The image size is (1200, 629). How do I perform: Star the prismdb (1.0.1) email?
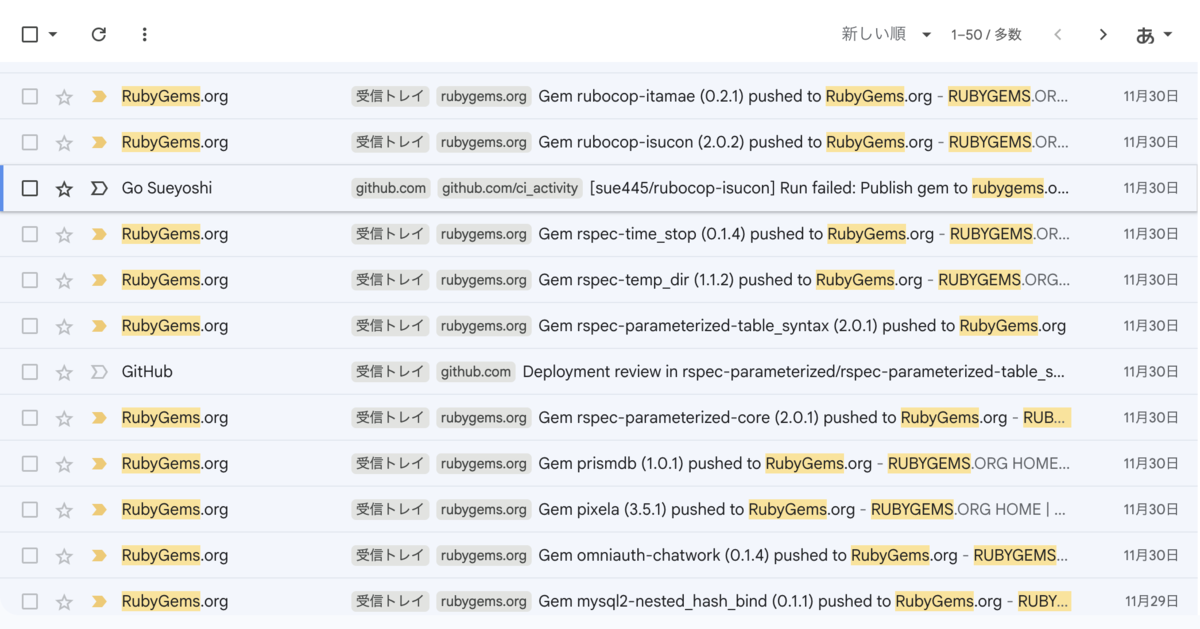pos(64,465)
